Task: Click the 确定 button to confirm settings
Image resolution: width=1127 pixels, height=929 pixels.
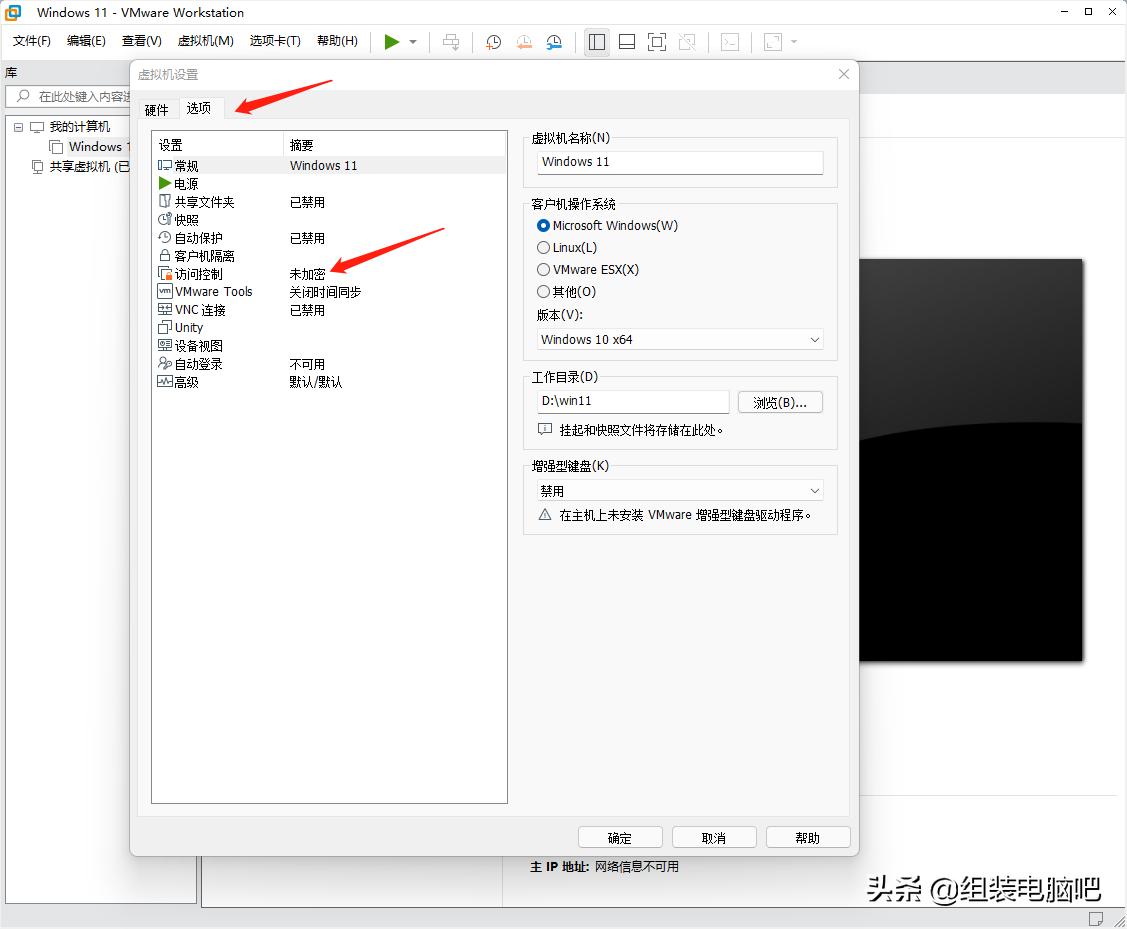Action: (620, 837)
